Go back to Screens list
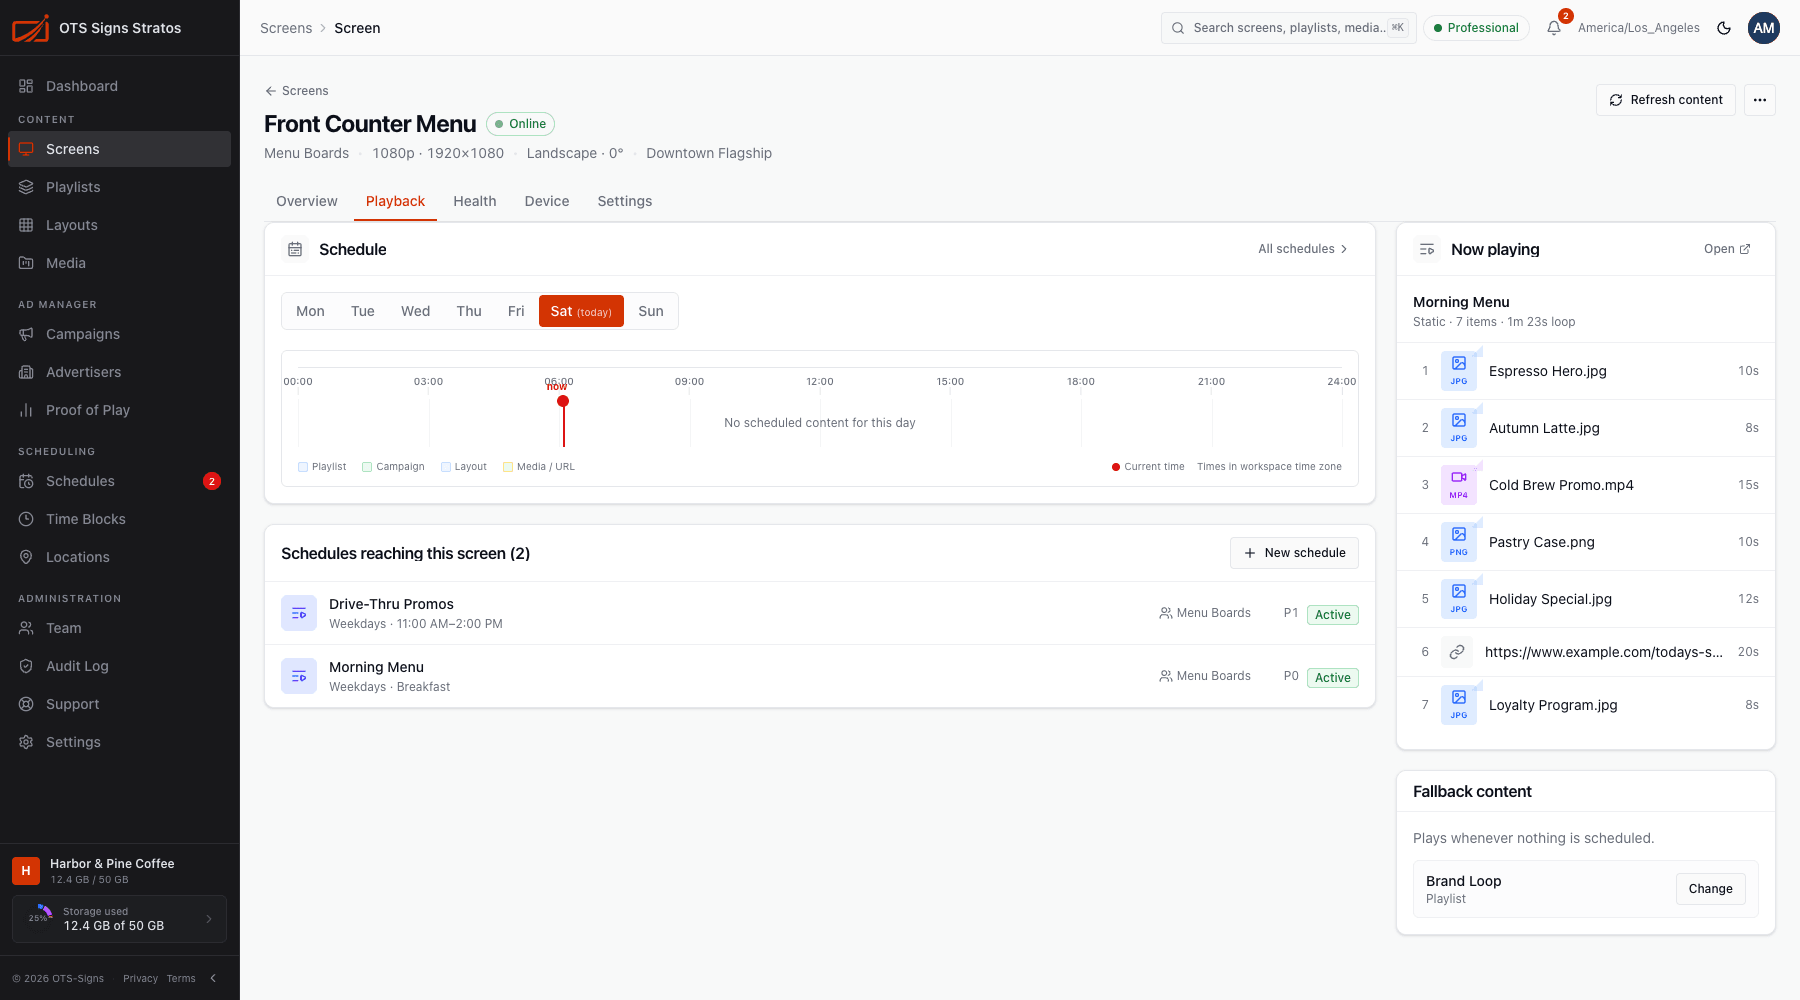The image size is (1800, 1000). [296, 91]
